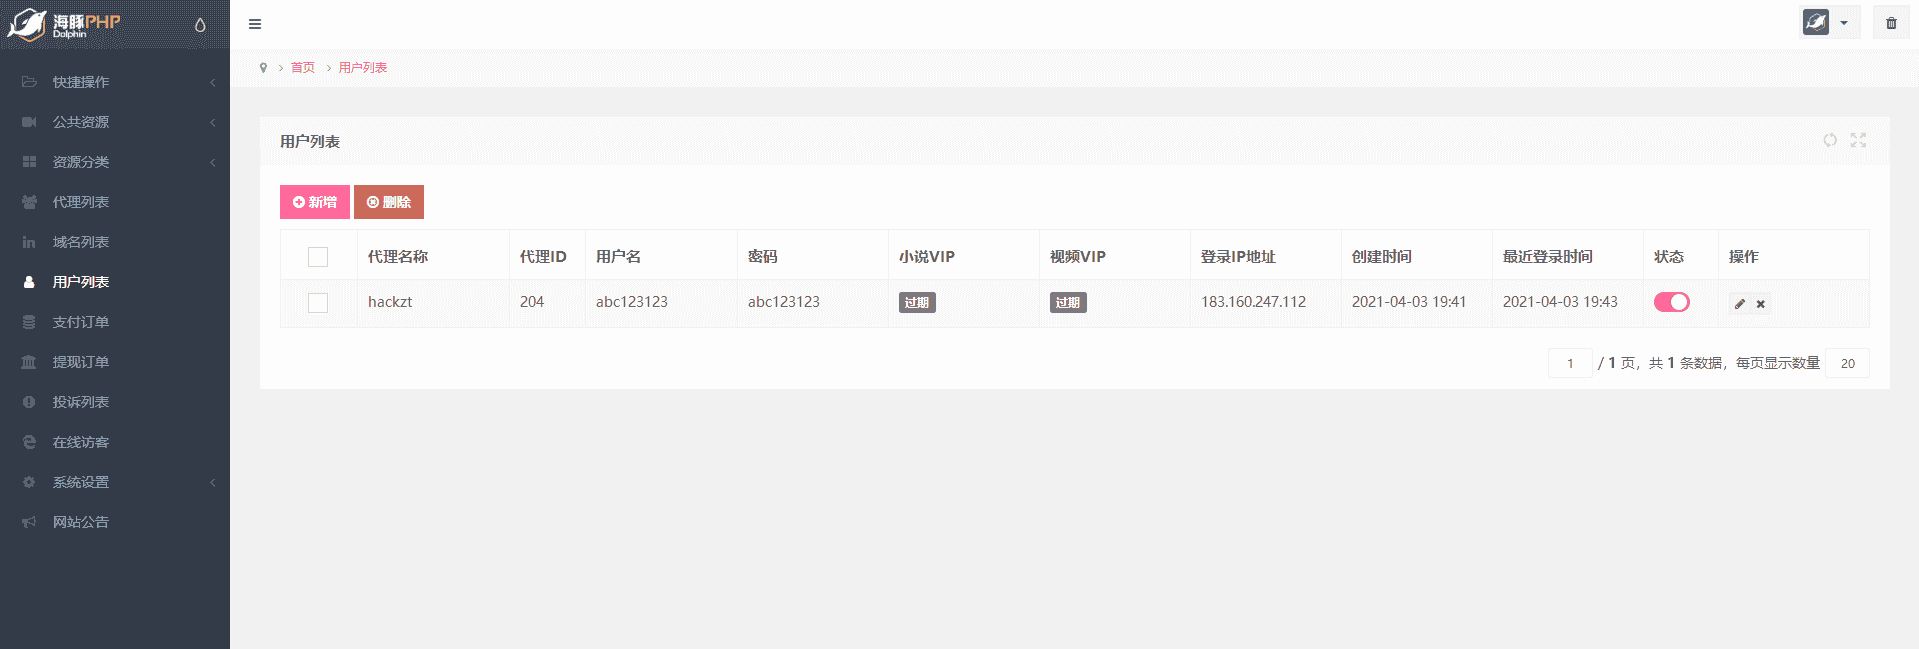1919x649 pixels.
Task: Click the users icon beside 代理列表
Action: [29, 202]
